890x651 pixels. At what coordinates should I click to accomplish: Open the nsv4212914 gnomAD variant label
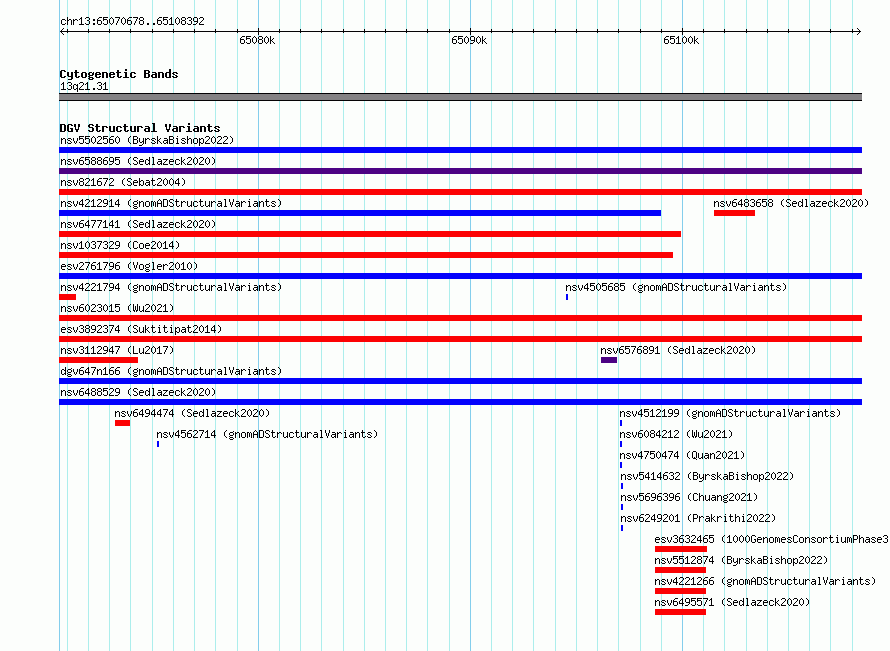[171, 203]
